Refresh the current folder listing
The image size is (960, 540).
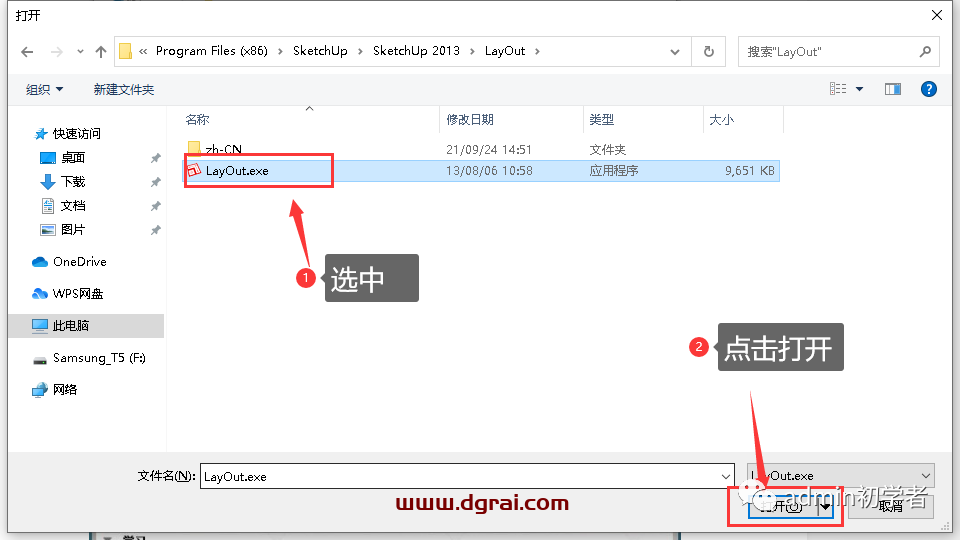pos(709,51)
